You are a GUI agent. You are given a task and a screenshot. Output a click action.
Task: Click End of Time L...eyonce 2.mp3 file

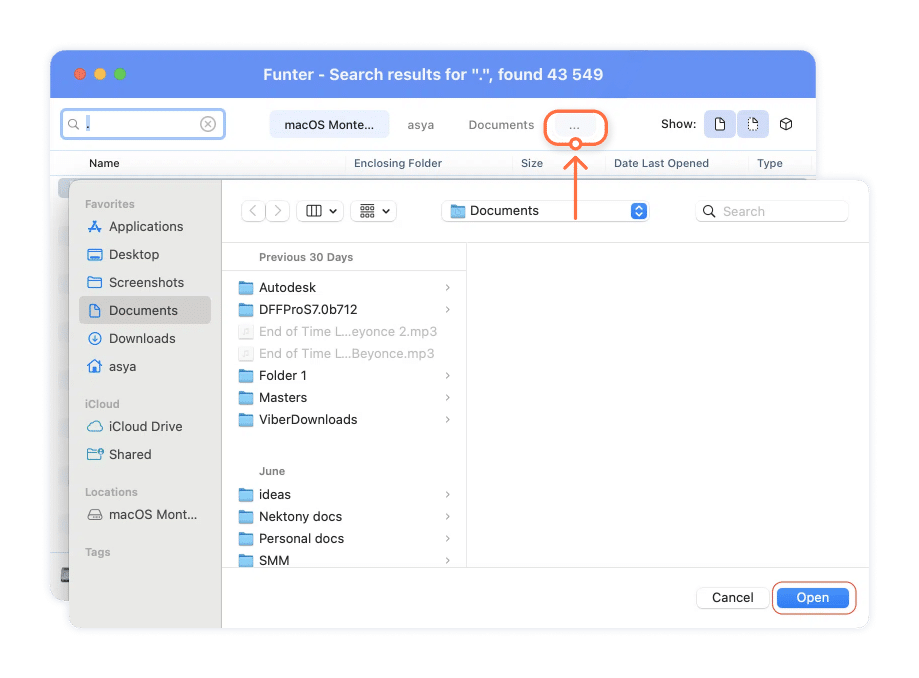(345, 332)
